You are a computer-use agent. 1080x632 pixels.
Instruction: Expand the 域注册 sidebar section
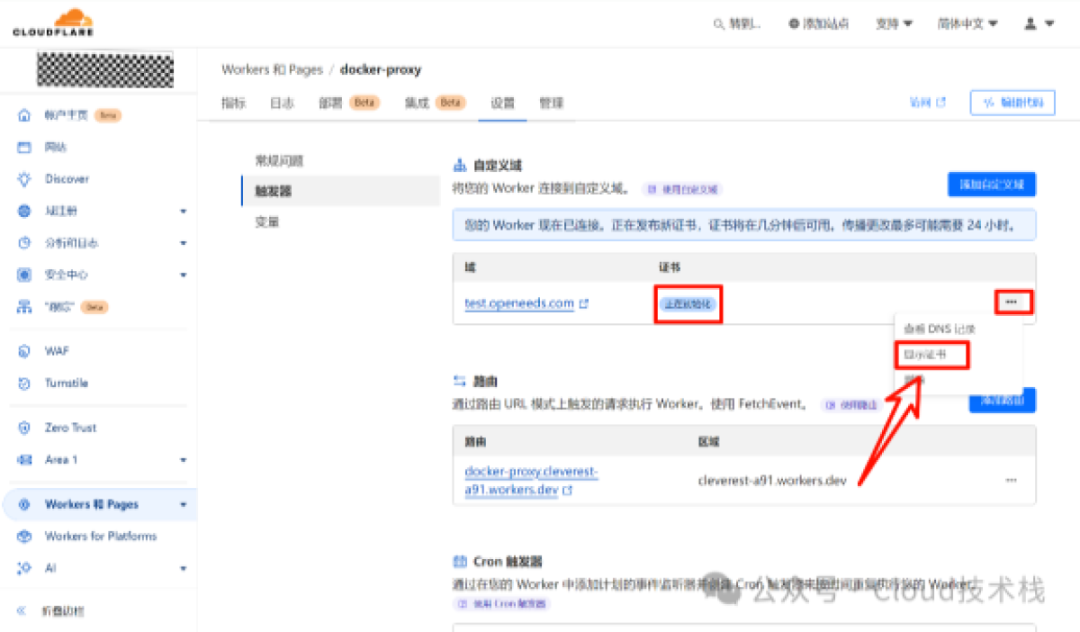[x=183, y=211]
